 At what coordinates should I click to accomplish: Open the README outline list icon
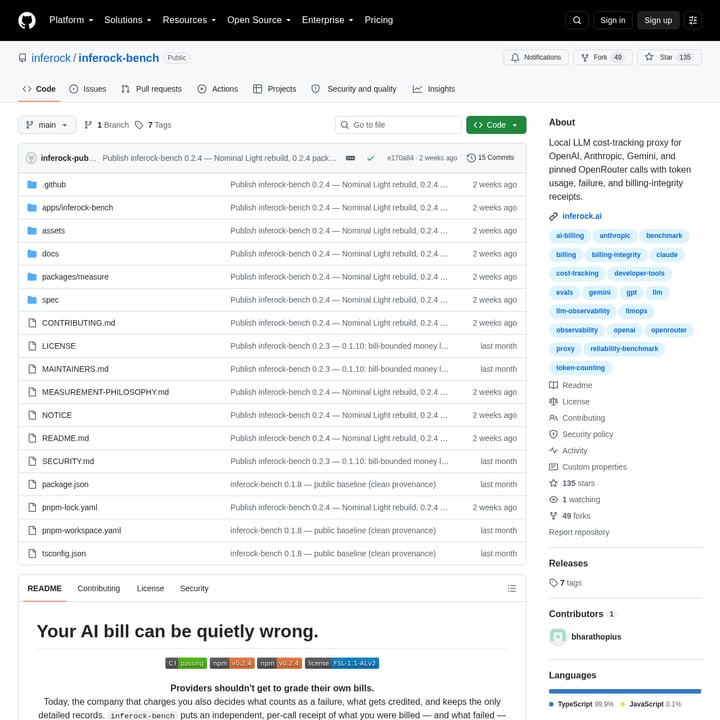click(512, 588)
